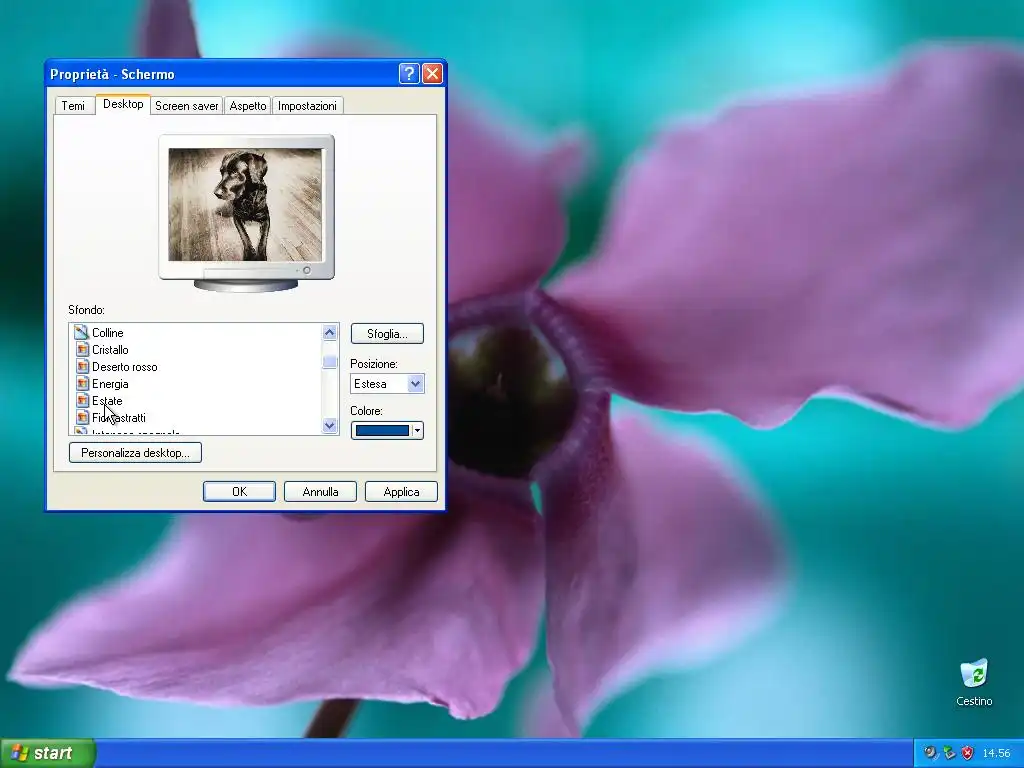Image resolution: width=1024 pixels, height=768 pixels.
Task: Open the Cestino recycle bin icon
Action: 974,682
